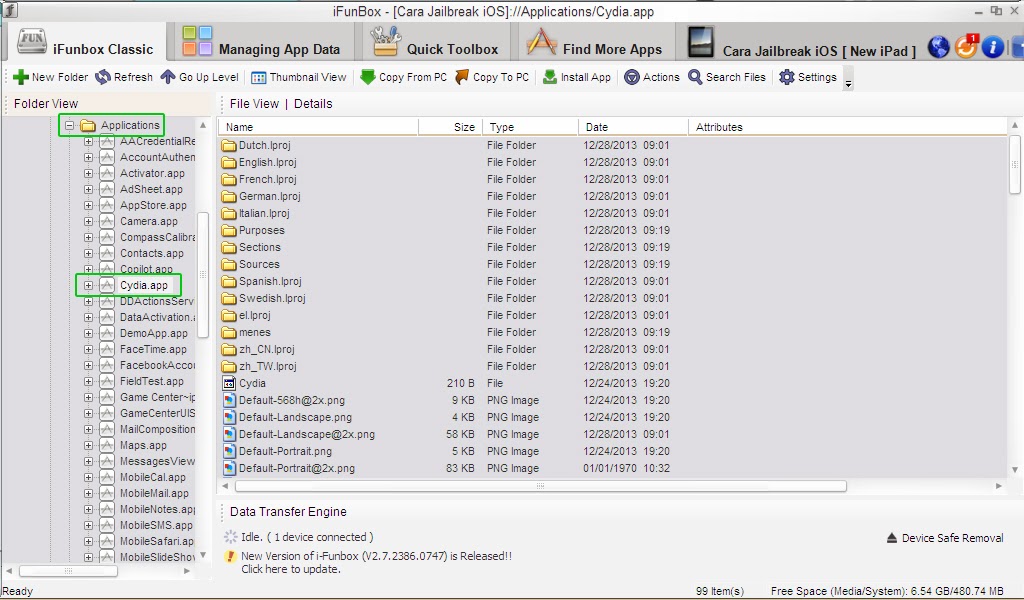Switch to Thumbnail View
This screenshot has height=600, width=1024.
tap(298, 77)
